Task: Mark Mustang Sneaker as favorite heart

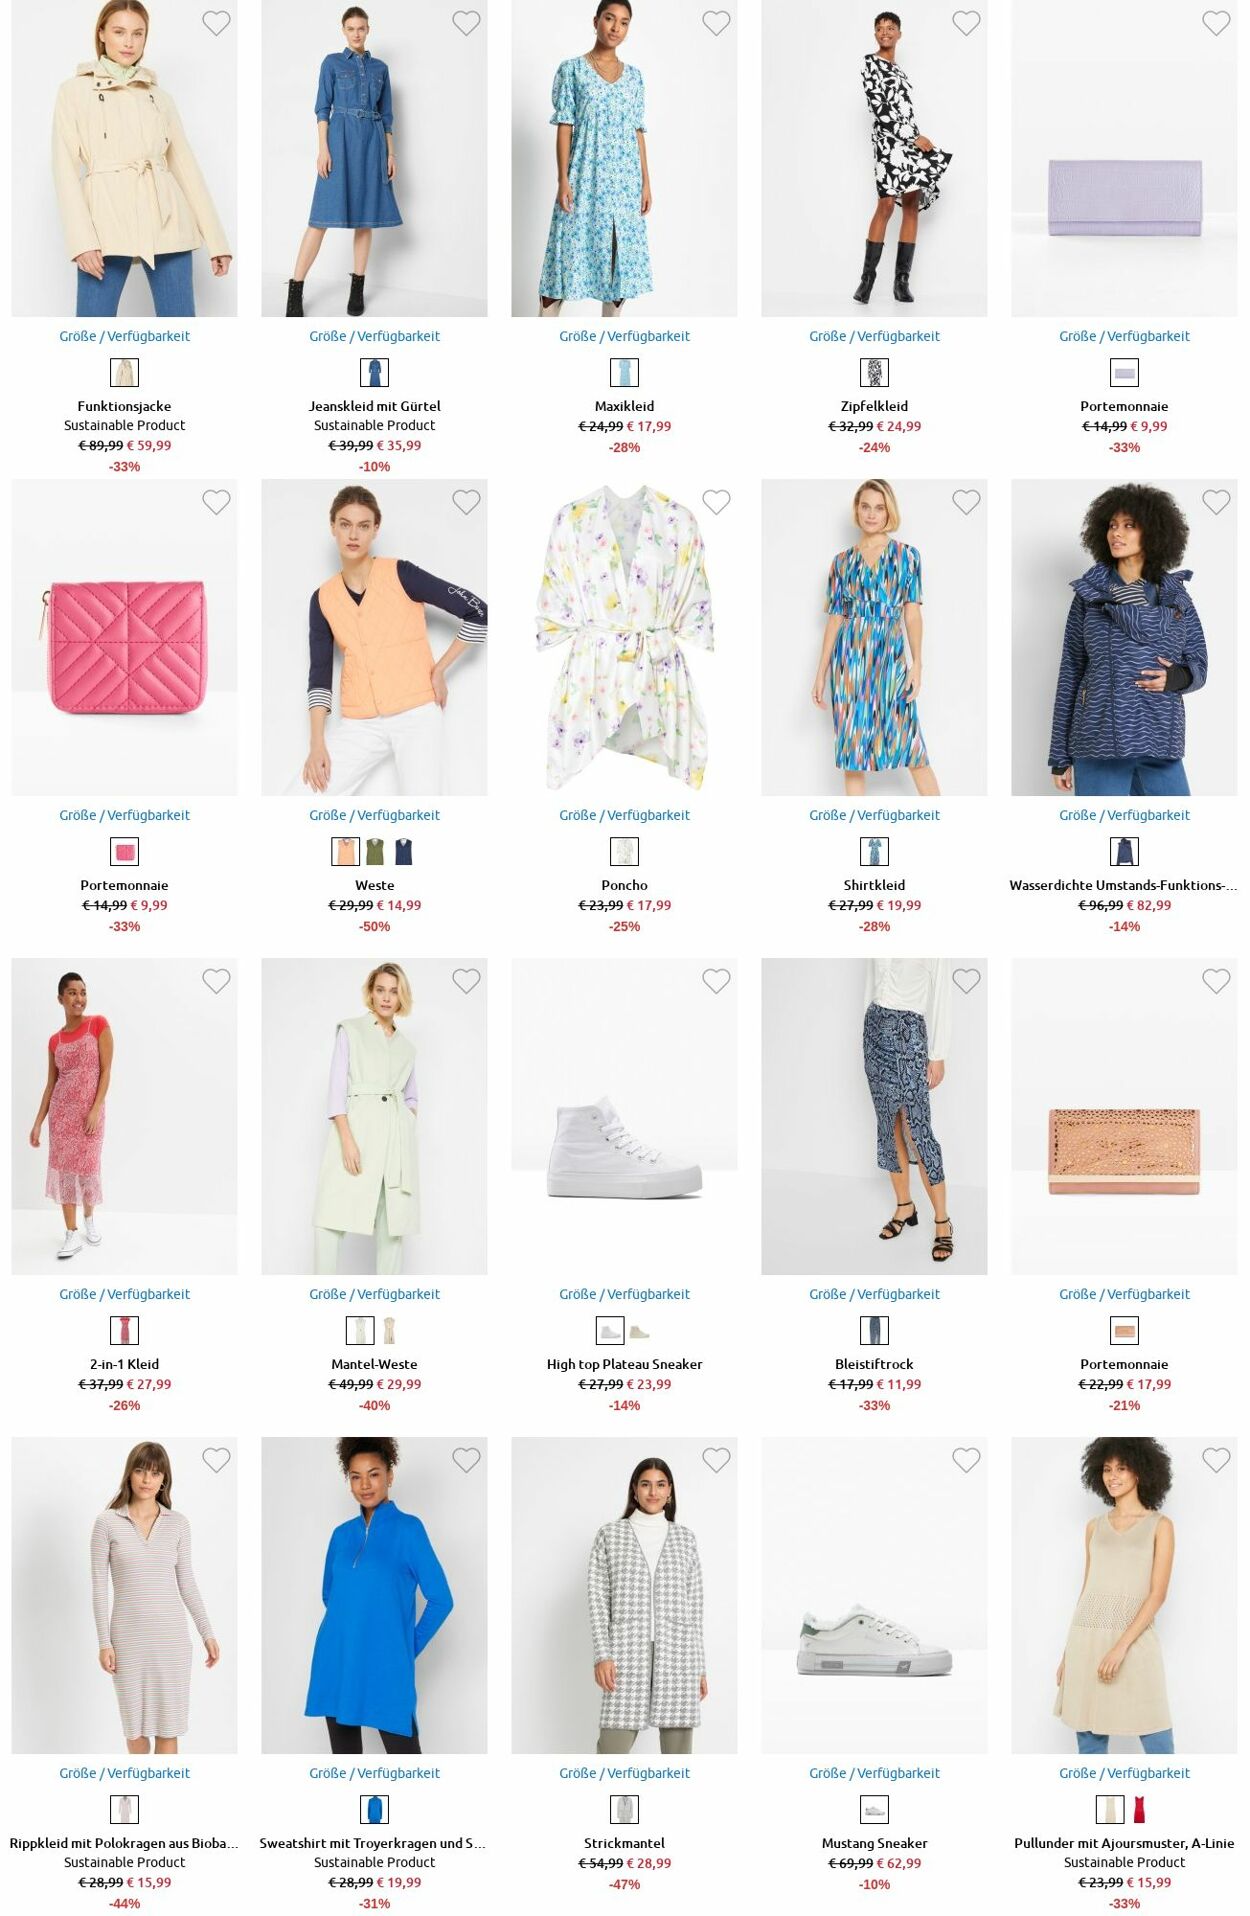Action: click(966, 1460)
